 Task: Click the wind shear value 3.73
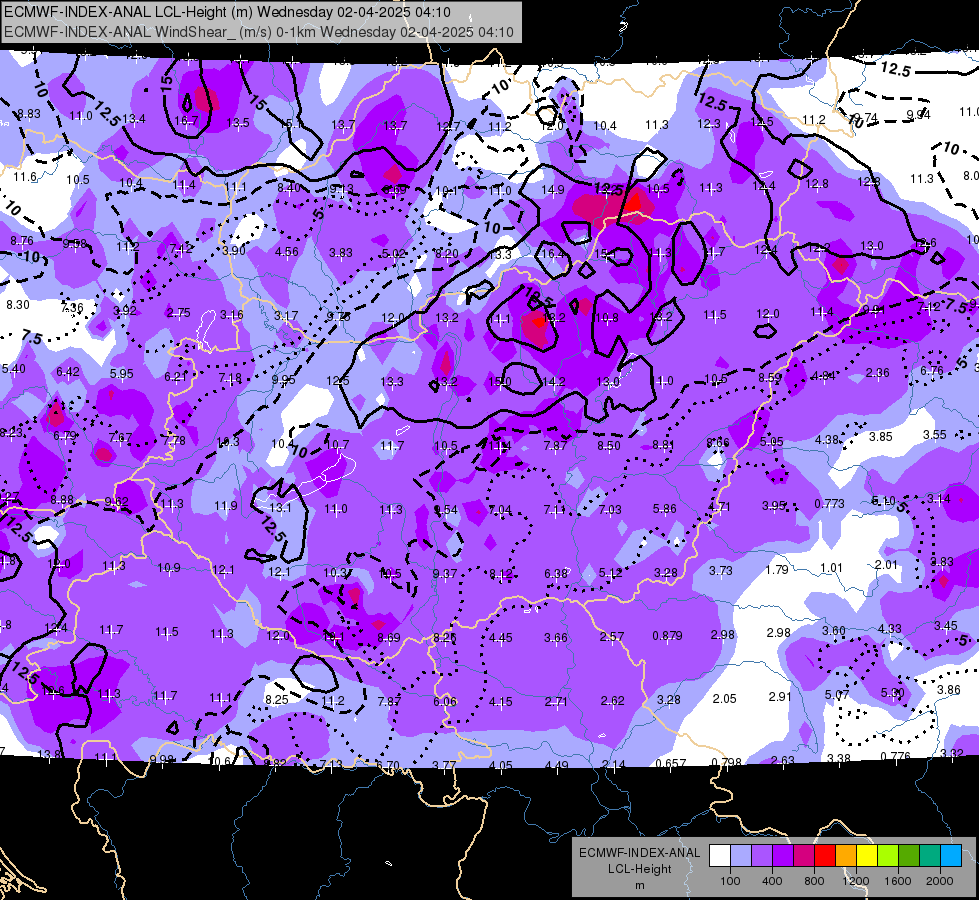pyautogui.click(x=721, y=571)
